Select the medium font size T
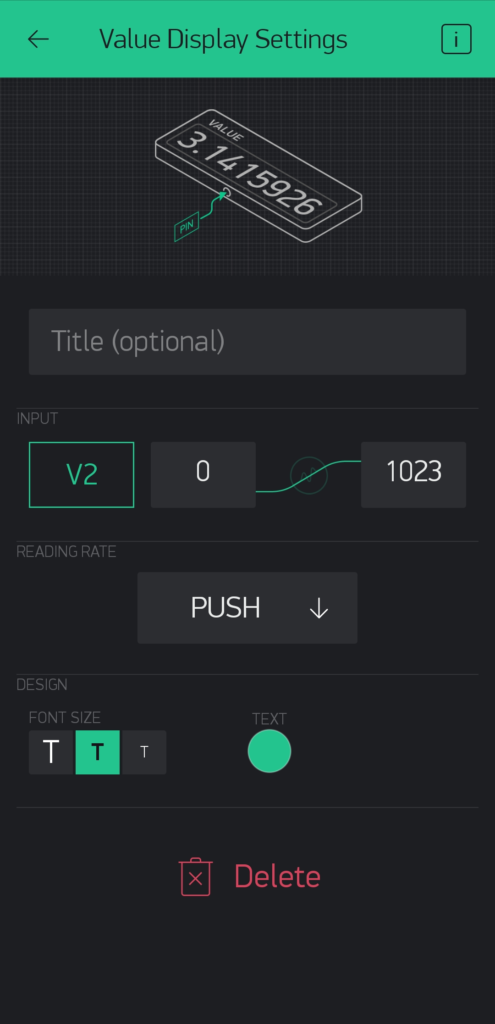Screen dimensions: 495x1024 tap(97, 752)
